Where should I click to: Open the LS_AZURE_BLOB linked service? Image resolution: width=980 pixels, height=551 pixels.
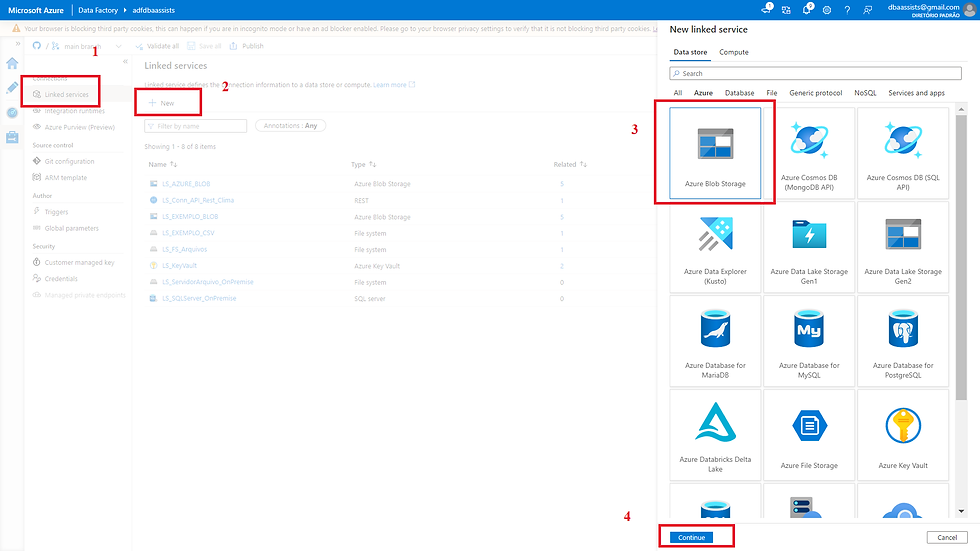(186, 184)
